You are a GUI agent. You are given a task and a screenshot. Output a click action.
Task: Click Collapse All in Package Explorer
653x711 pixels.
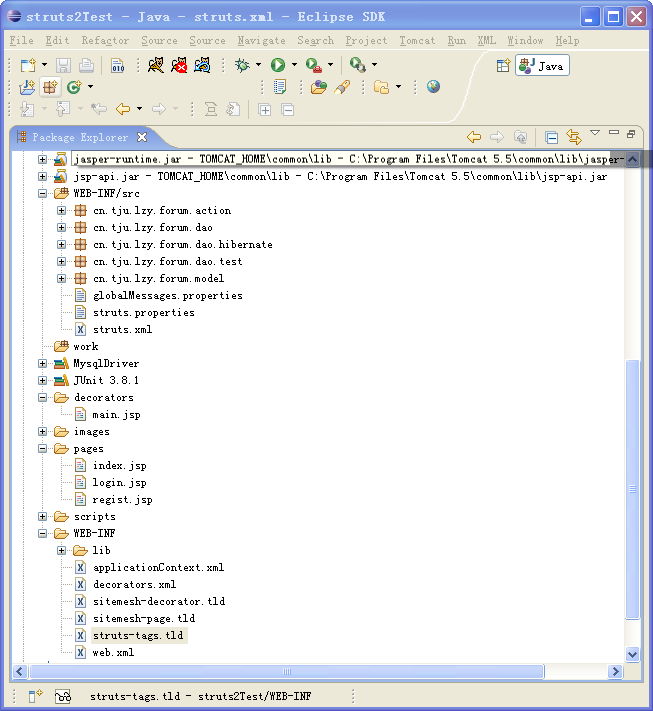coord(551,137)
